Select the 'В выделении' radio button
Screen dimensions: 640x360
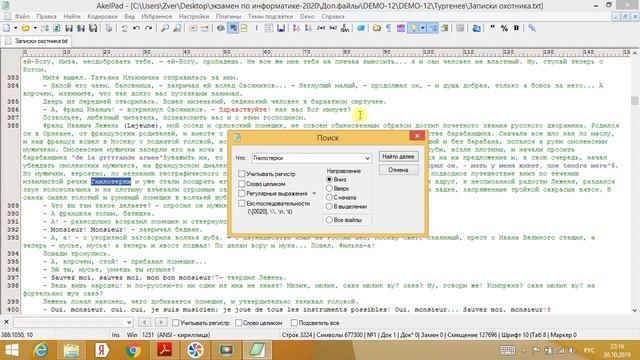(329, 207)
